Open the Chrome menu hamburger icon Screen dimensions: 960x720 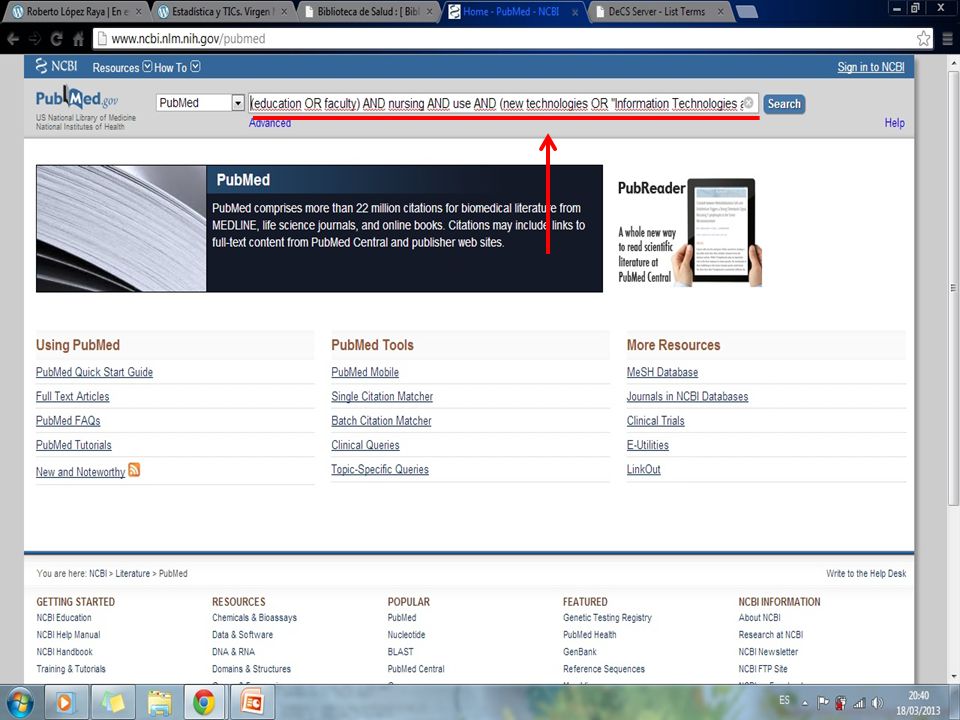point(947,39)
